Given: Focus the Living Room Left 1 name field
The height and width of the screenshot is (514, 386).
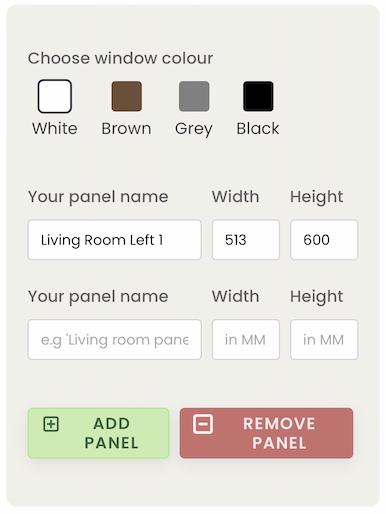Looking at the screenshot, I should pyautogui.click(x=115, y=240).
